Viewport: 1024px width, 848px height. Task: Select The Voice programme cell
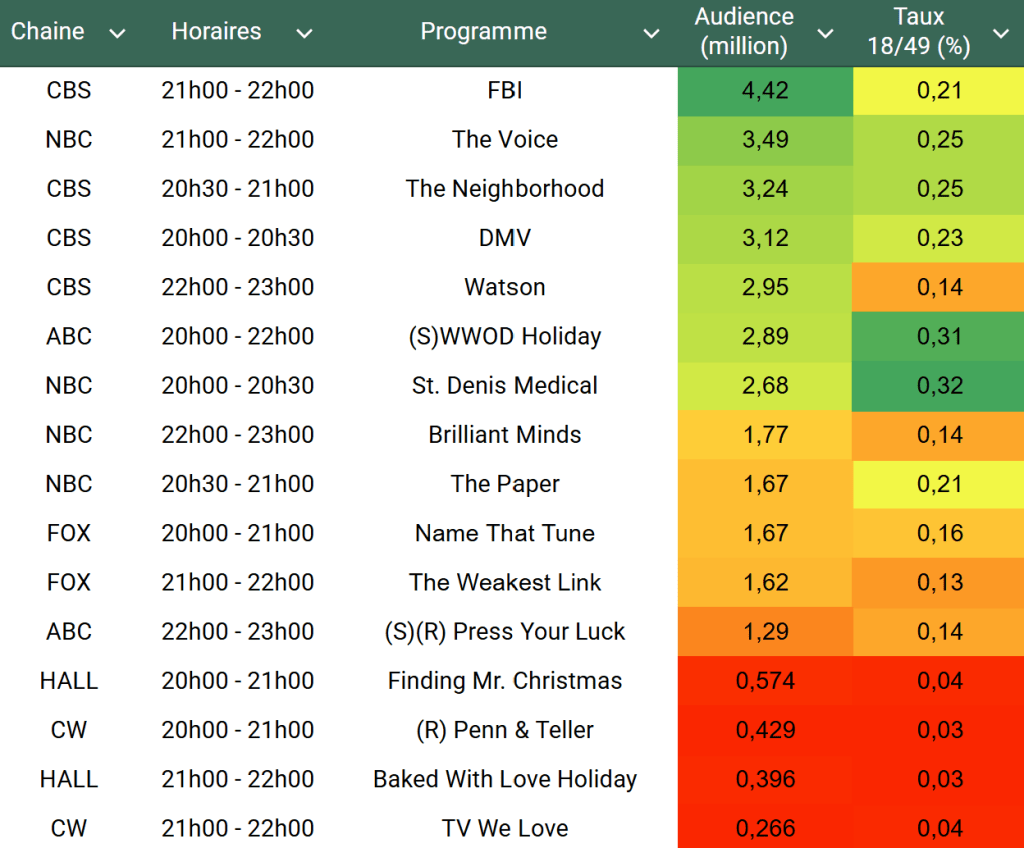pyautogui.click(x=505, y=140)
